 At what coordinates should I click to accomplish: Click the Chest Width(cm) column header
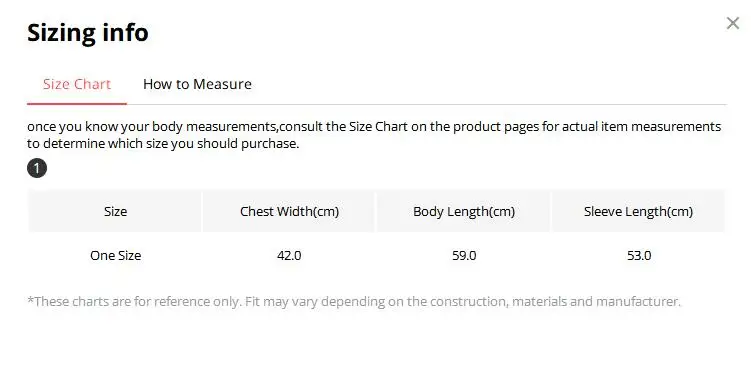coord(289,212)
